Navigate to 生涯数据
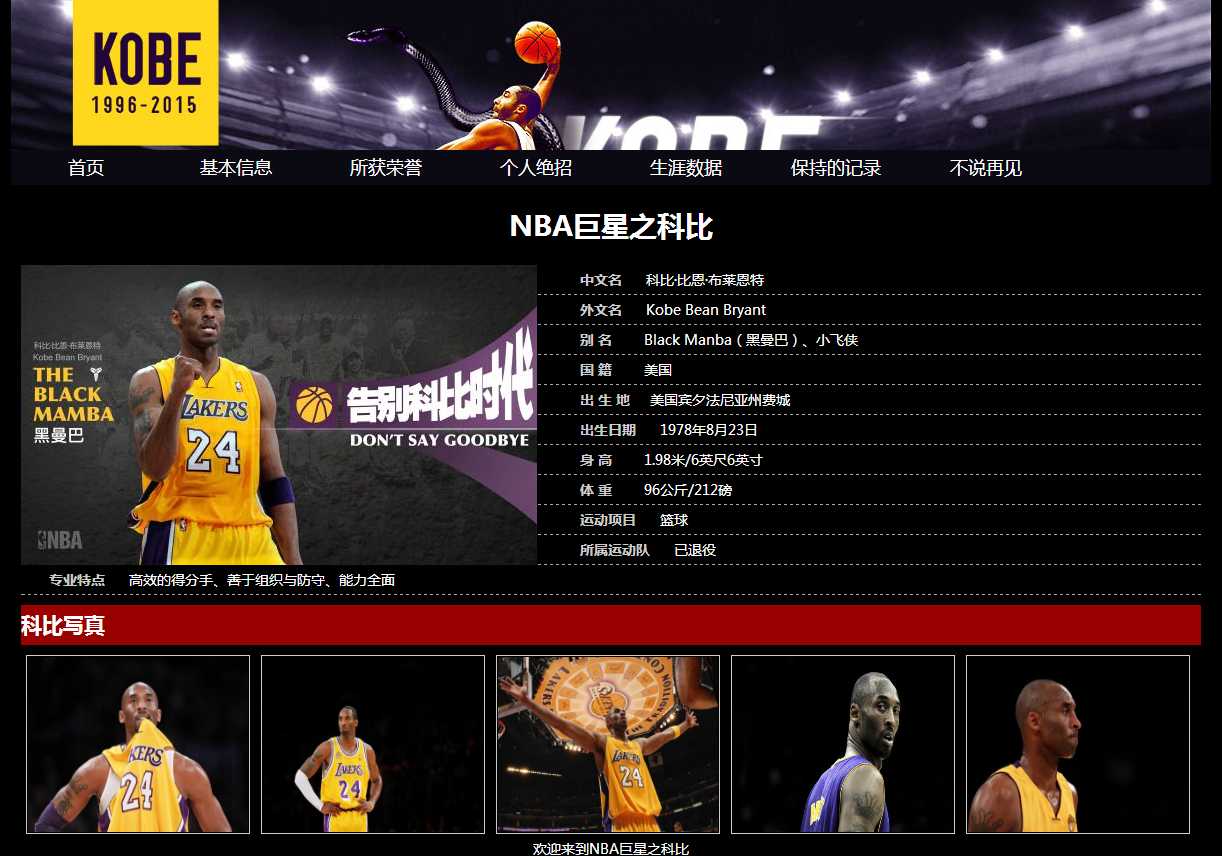The image size is (1222, 856). (686, 168)
